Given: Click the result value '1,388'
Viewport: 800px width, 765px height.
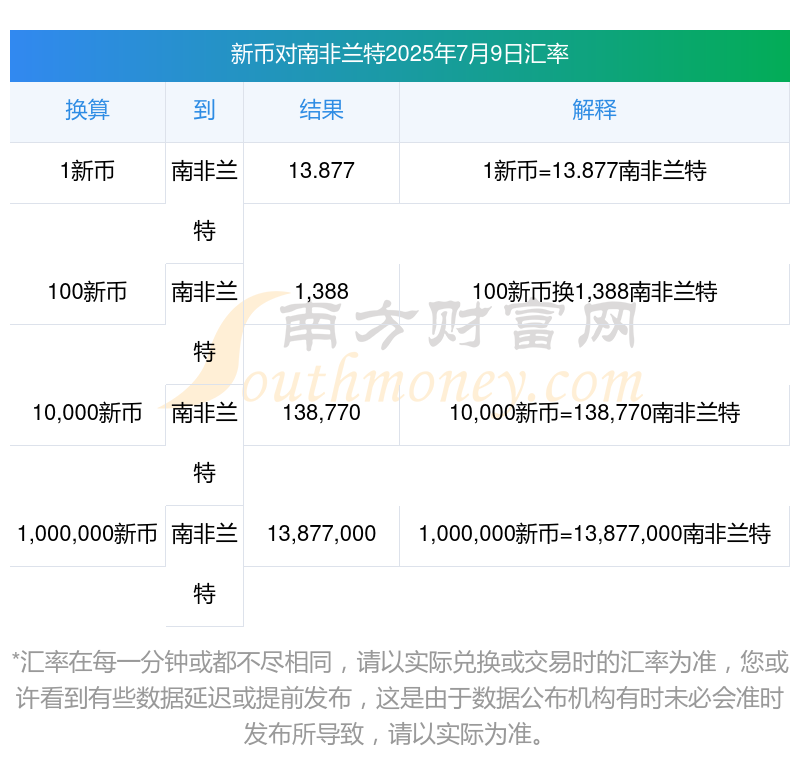Looking at the screenshot, I should (x=321, y=292).
